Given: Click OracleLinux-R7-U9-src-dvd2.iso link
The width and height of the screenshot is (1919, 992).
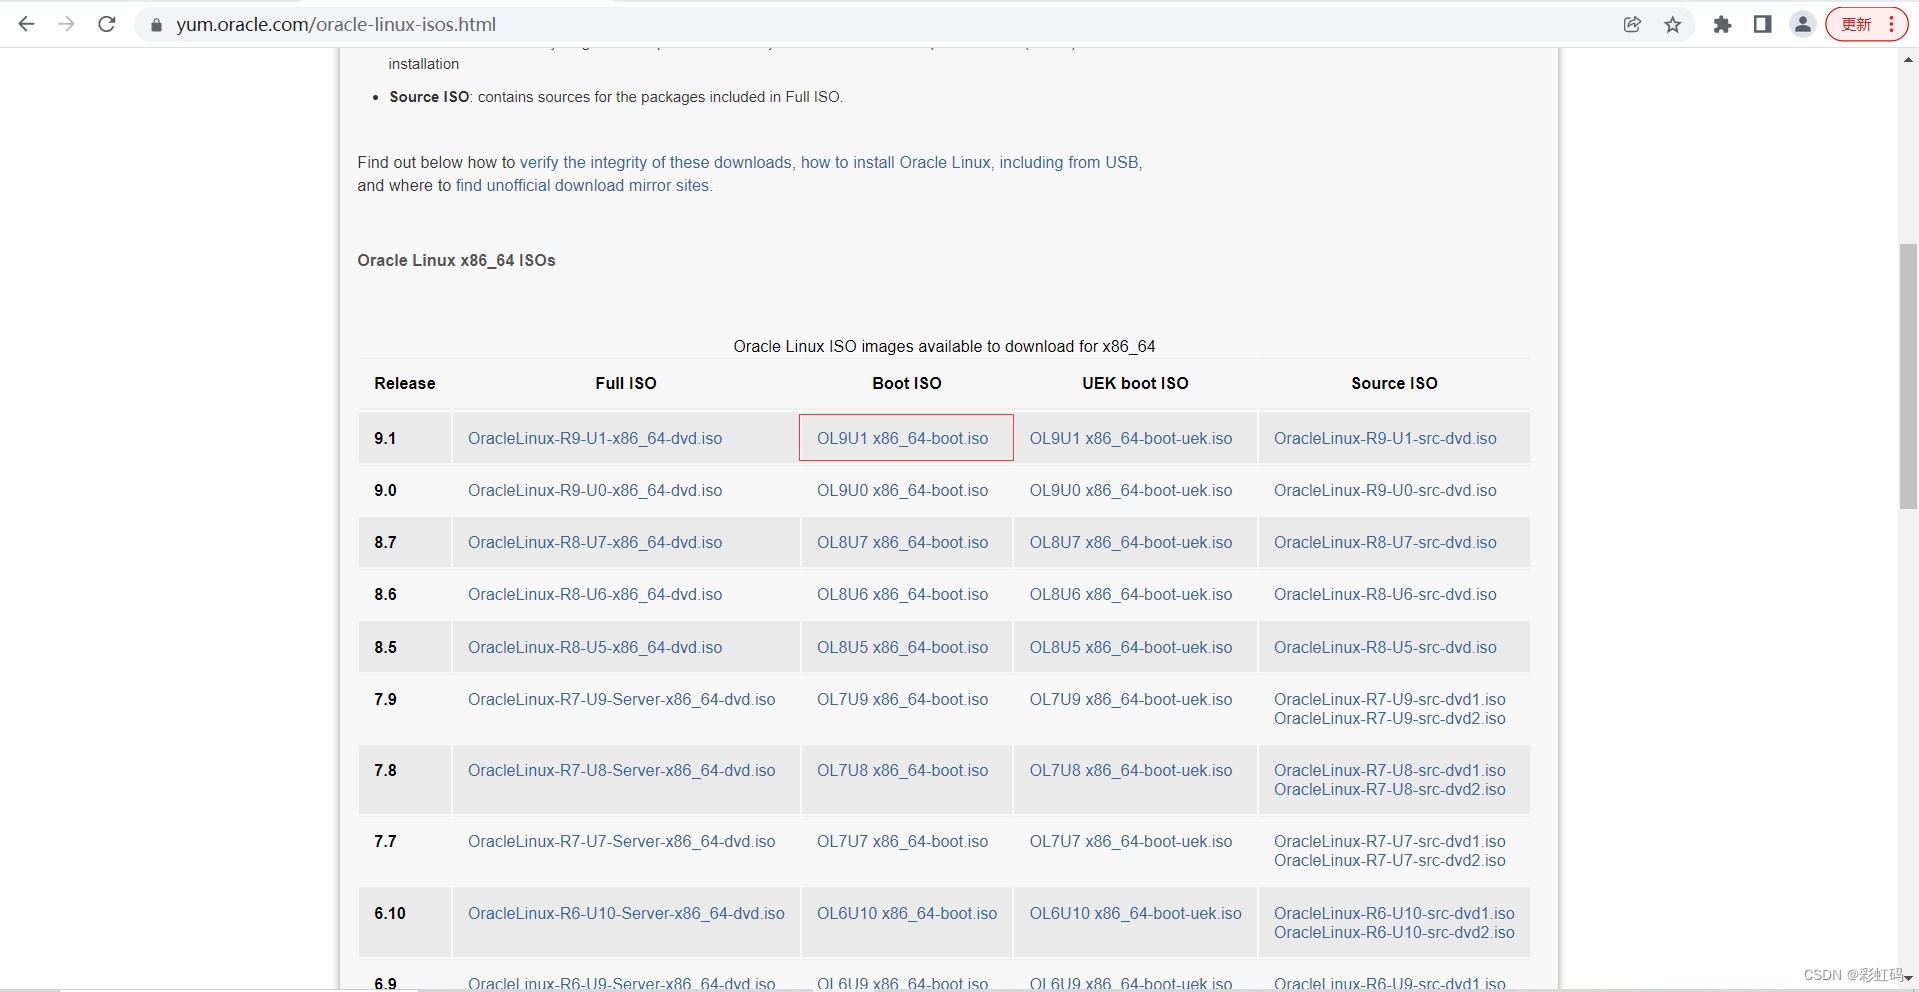Looking at the screenshot, I should click(x=1389, y=718).
